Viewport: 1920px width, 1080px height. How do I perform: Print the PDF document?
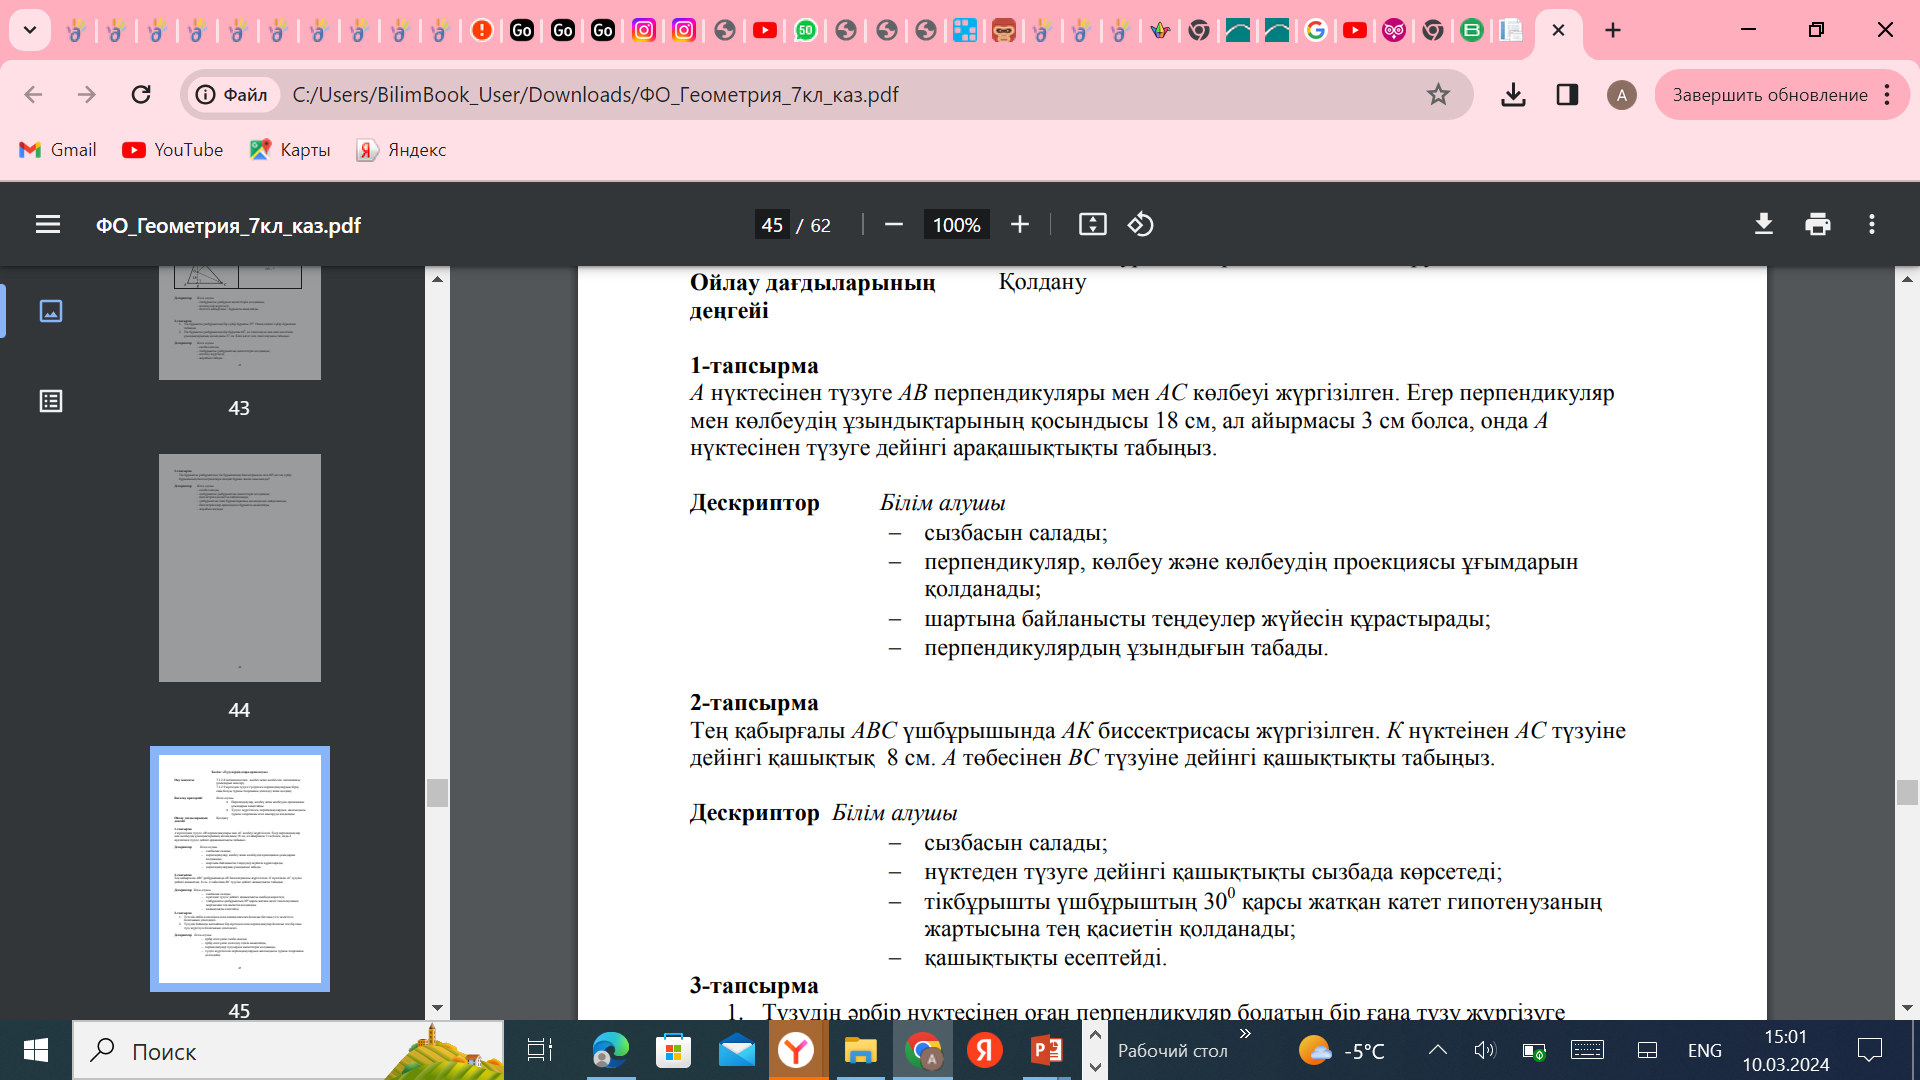click(x=1818, y=225)
